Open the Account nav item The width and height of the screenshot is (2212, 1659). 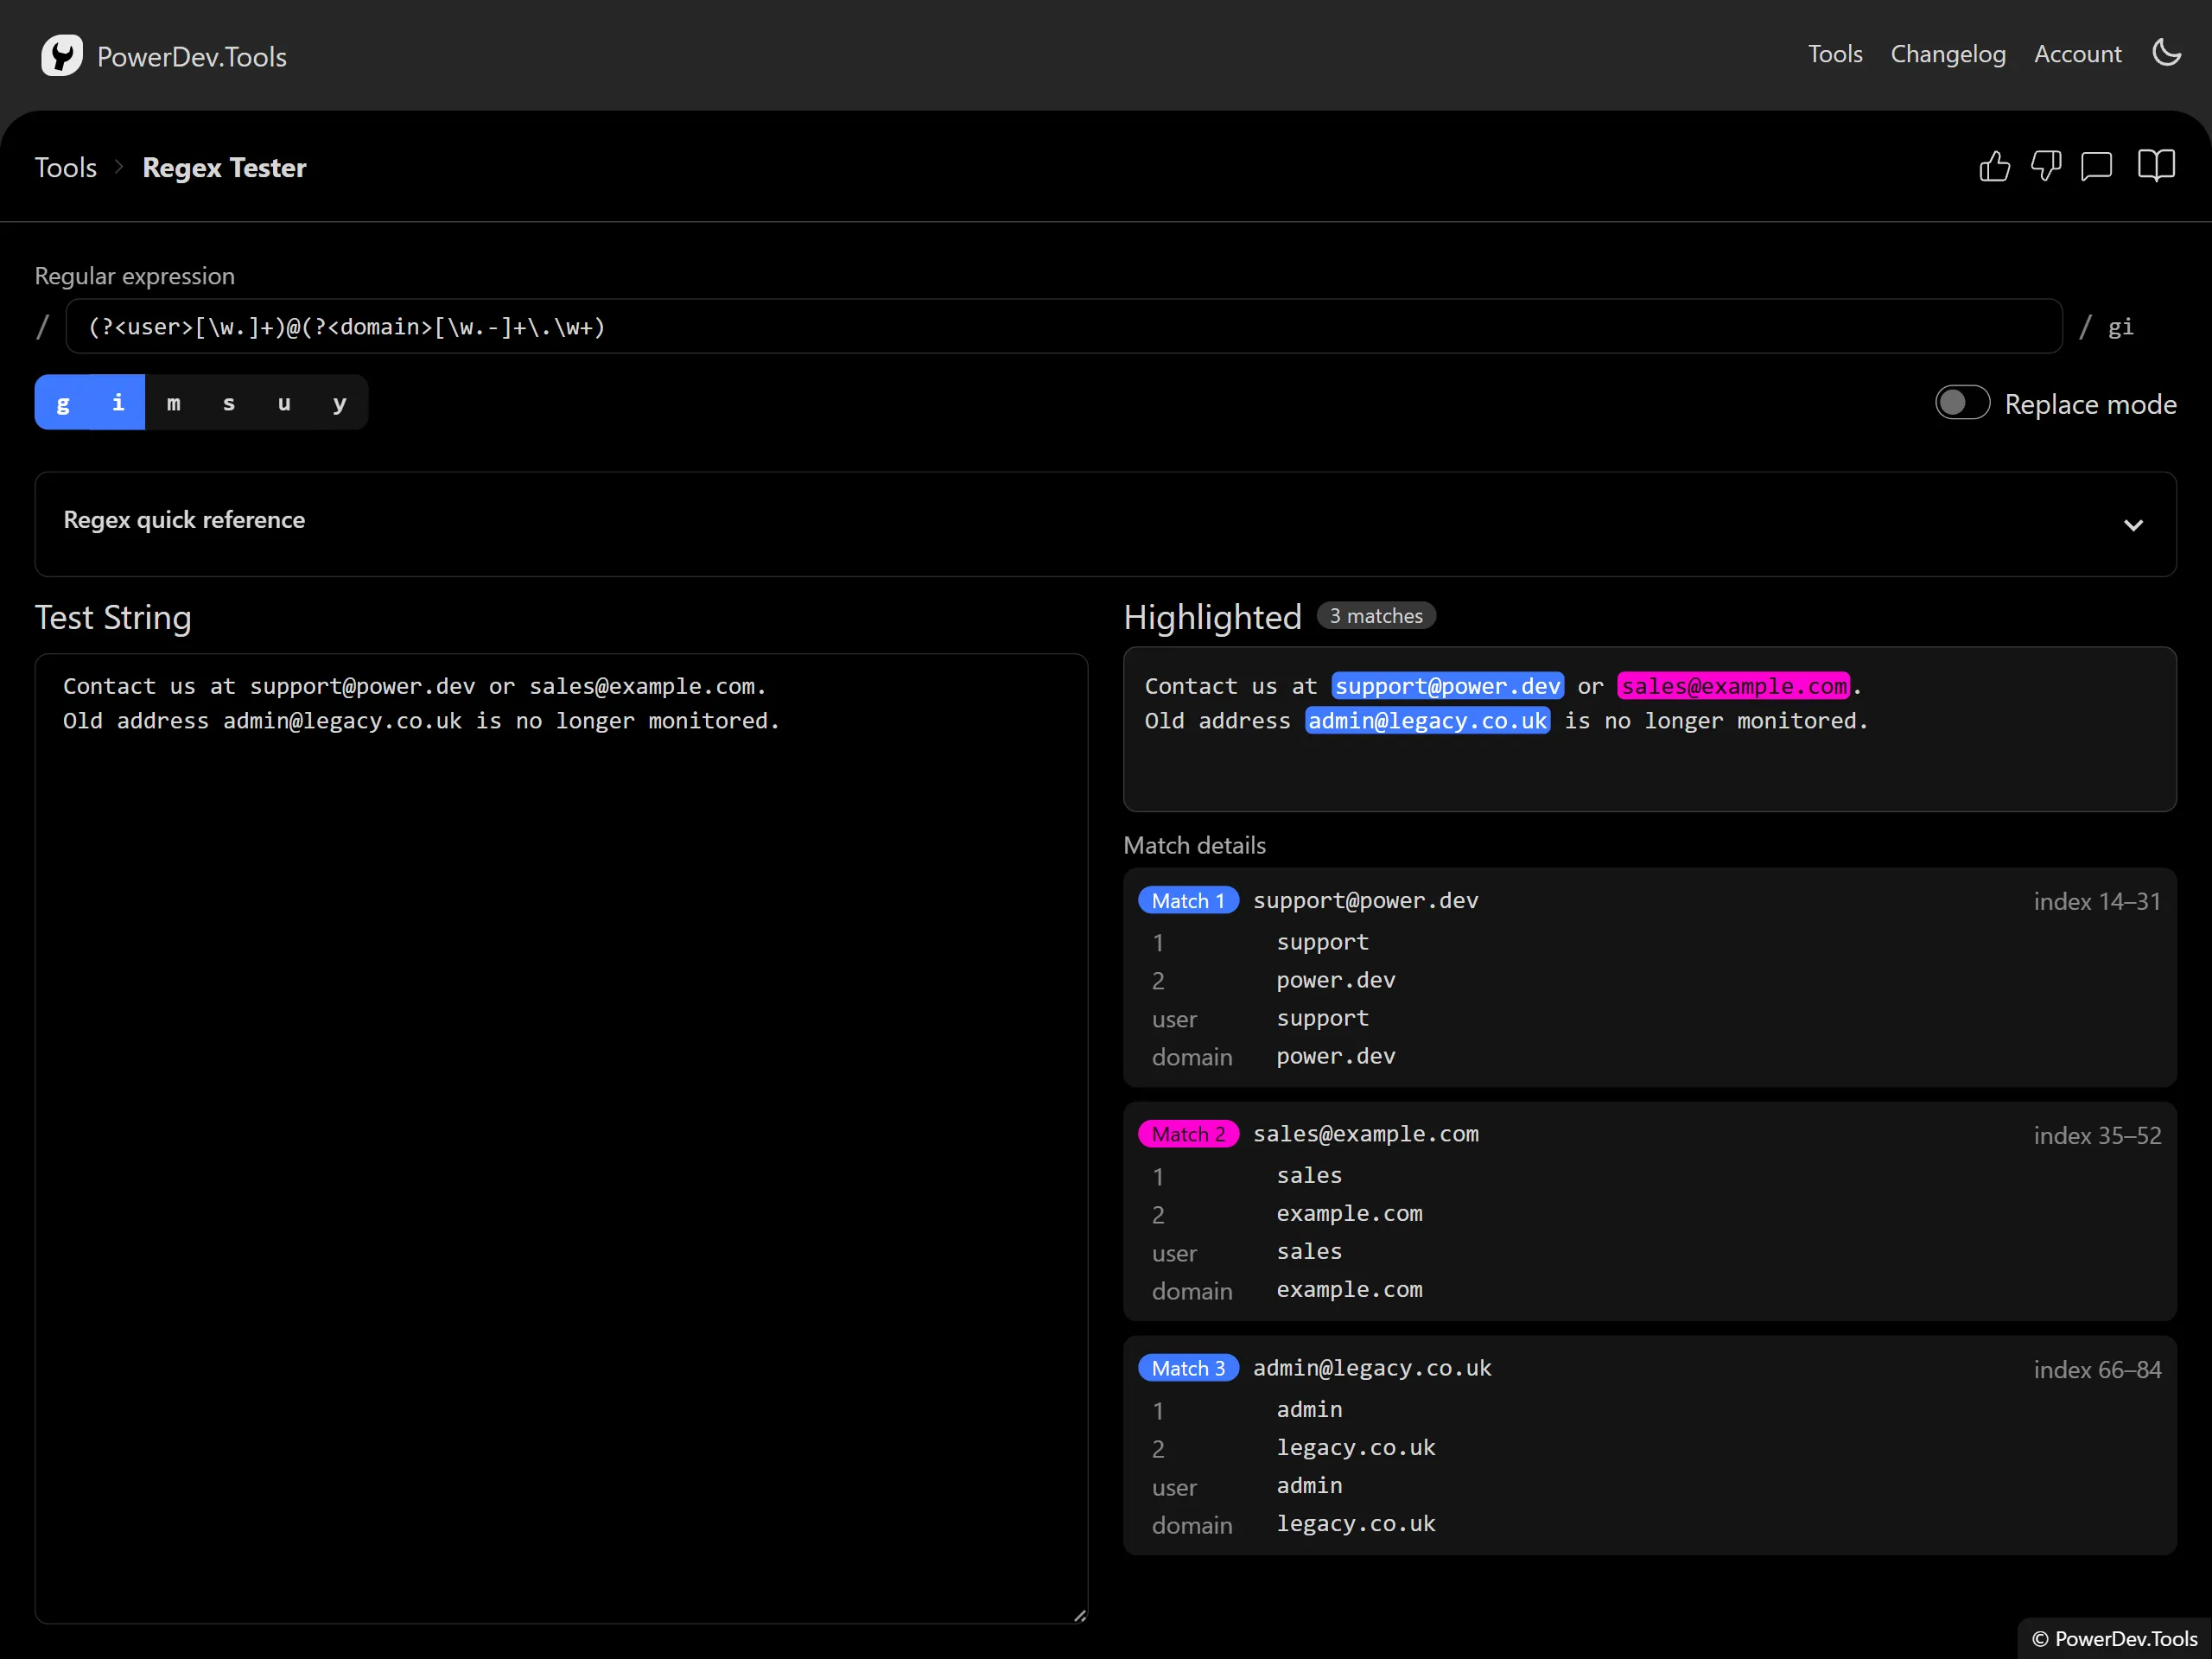pyautogui.click(x=2077, y=54)
